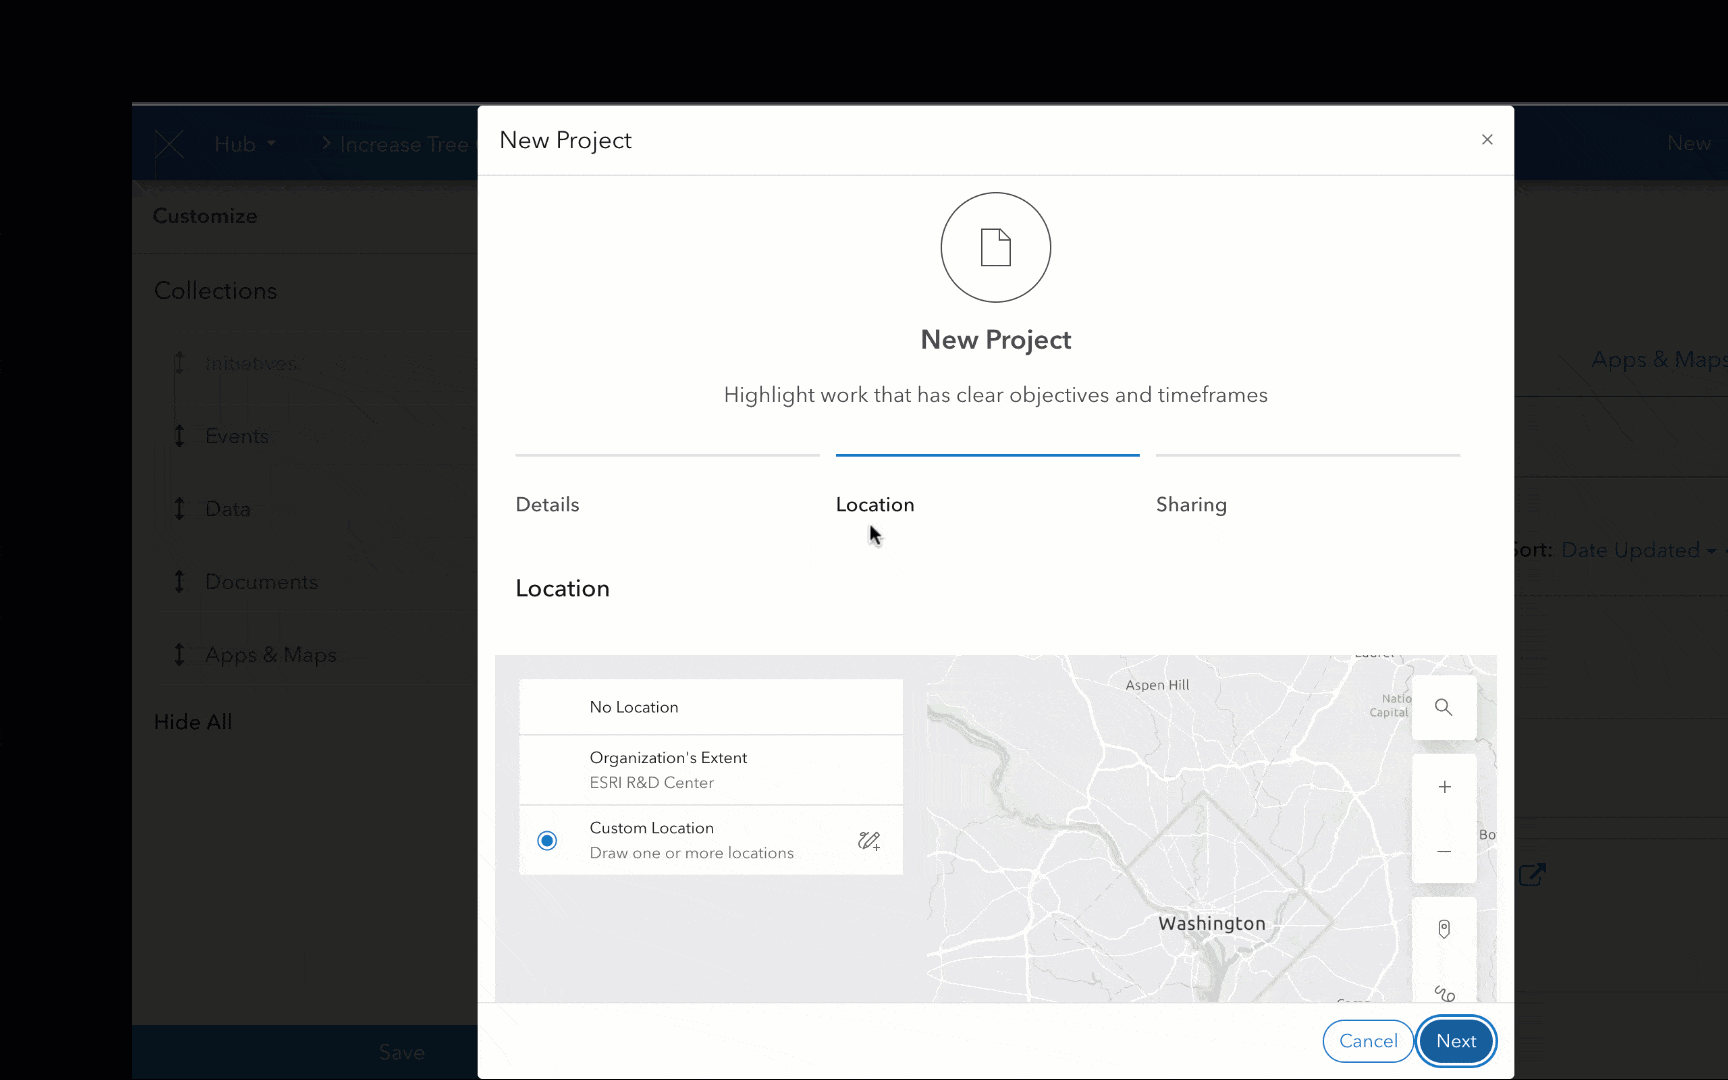Reorder handle next to Apps & Maps
This screenshot has height=1080, width=1728.
point(179,655)
